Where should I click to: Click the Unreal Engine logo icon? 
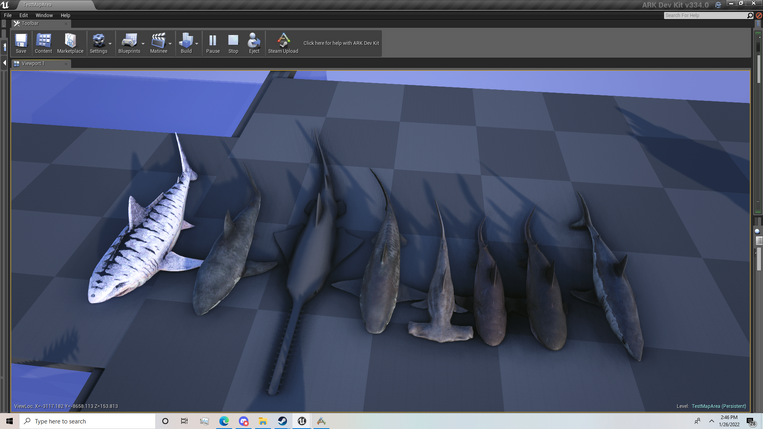point(5,5)
